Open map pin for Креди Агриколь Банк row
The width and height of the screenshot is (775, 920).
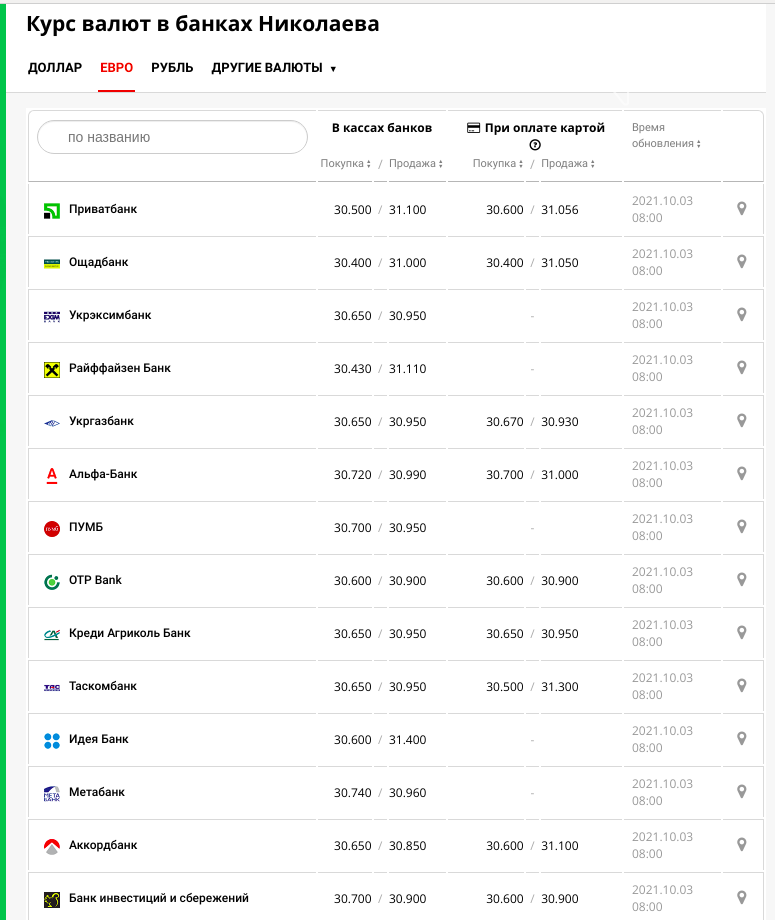pos(742,632)
